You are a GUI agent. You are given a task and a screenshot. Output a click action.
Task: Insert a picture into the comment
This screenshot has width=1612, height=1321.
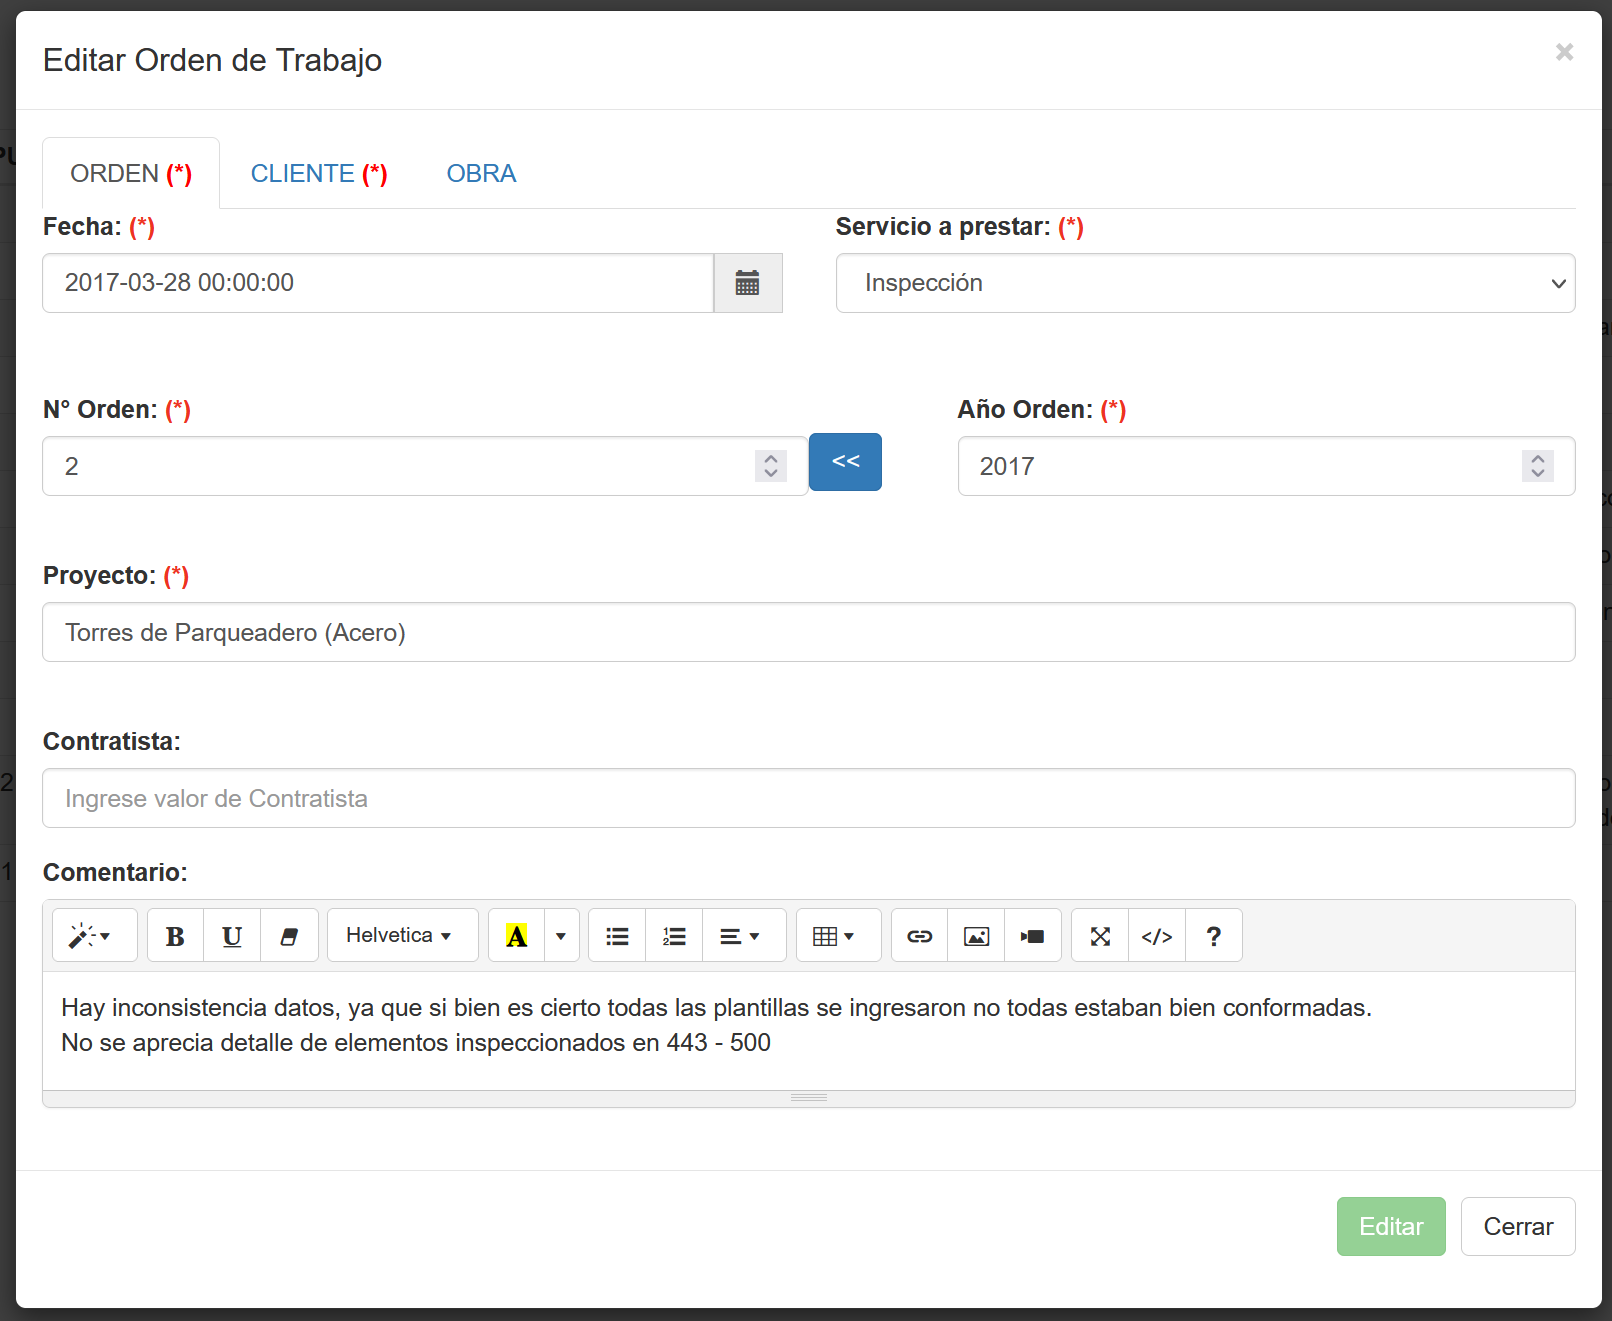(x=976, y=936)
